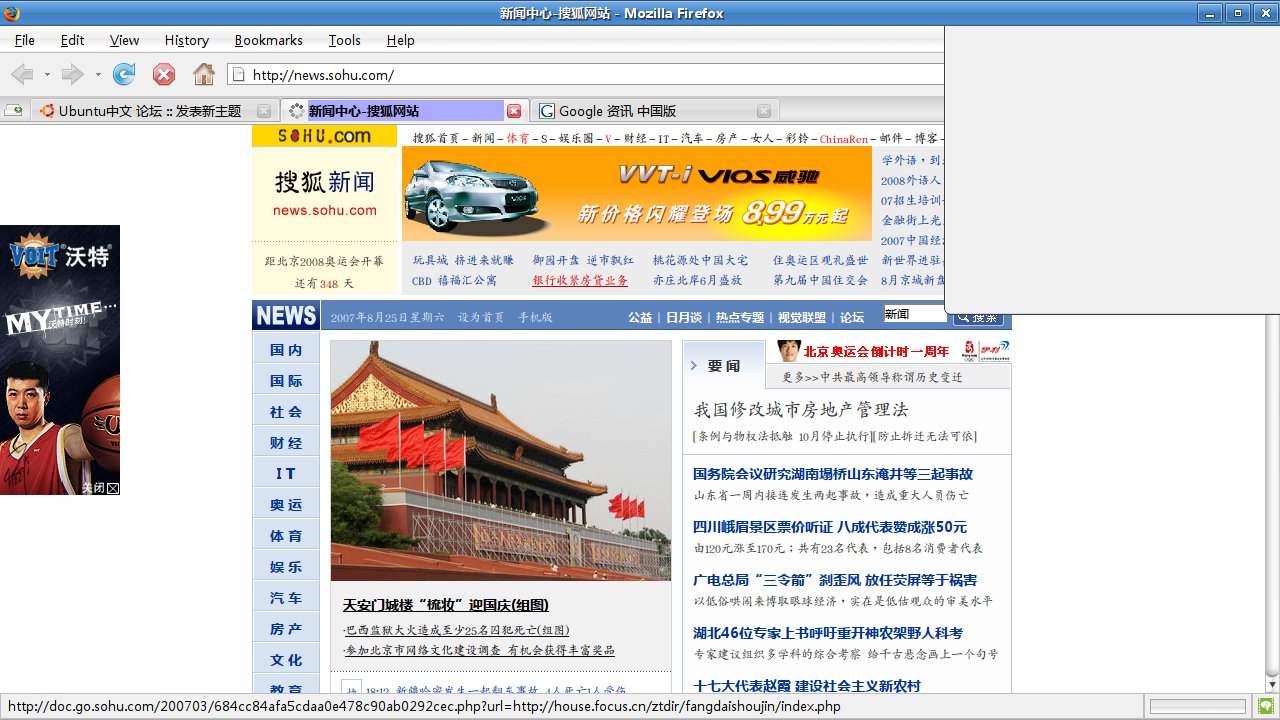Stop loading the page
Image resolution: width=1280 pixels, height=720 pixels.
[x=164, y=74]
